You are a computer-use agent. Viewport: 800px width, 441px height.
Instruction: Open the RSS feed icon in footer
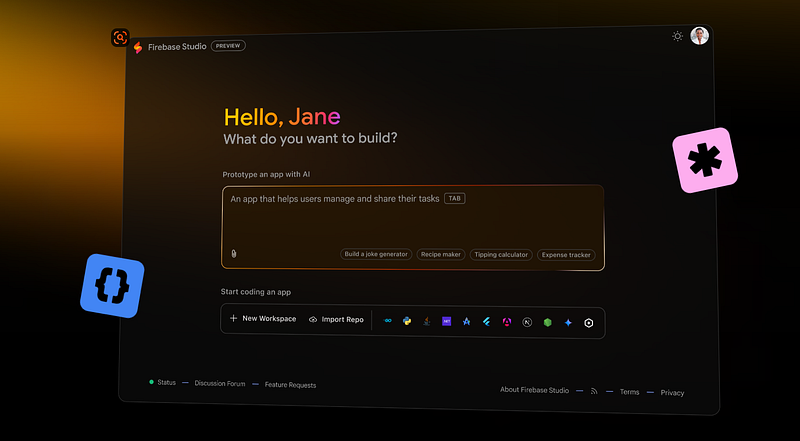[594, 391]
